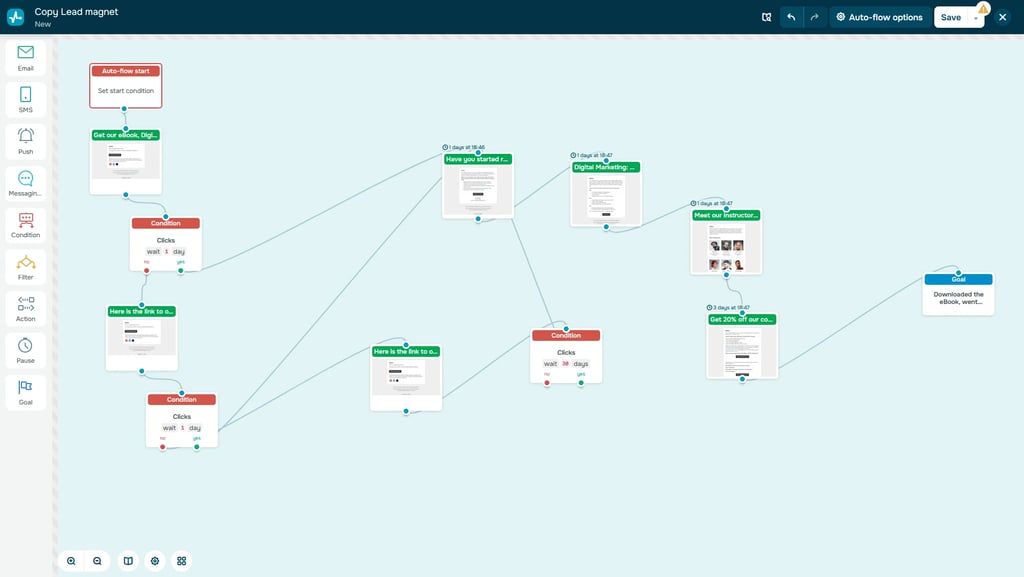
Task: Select the Filter block in sidebar
Action: tap(25, 267)
